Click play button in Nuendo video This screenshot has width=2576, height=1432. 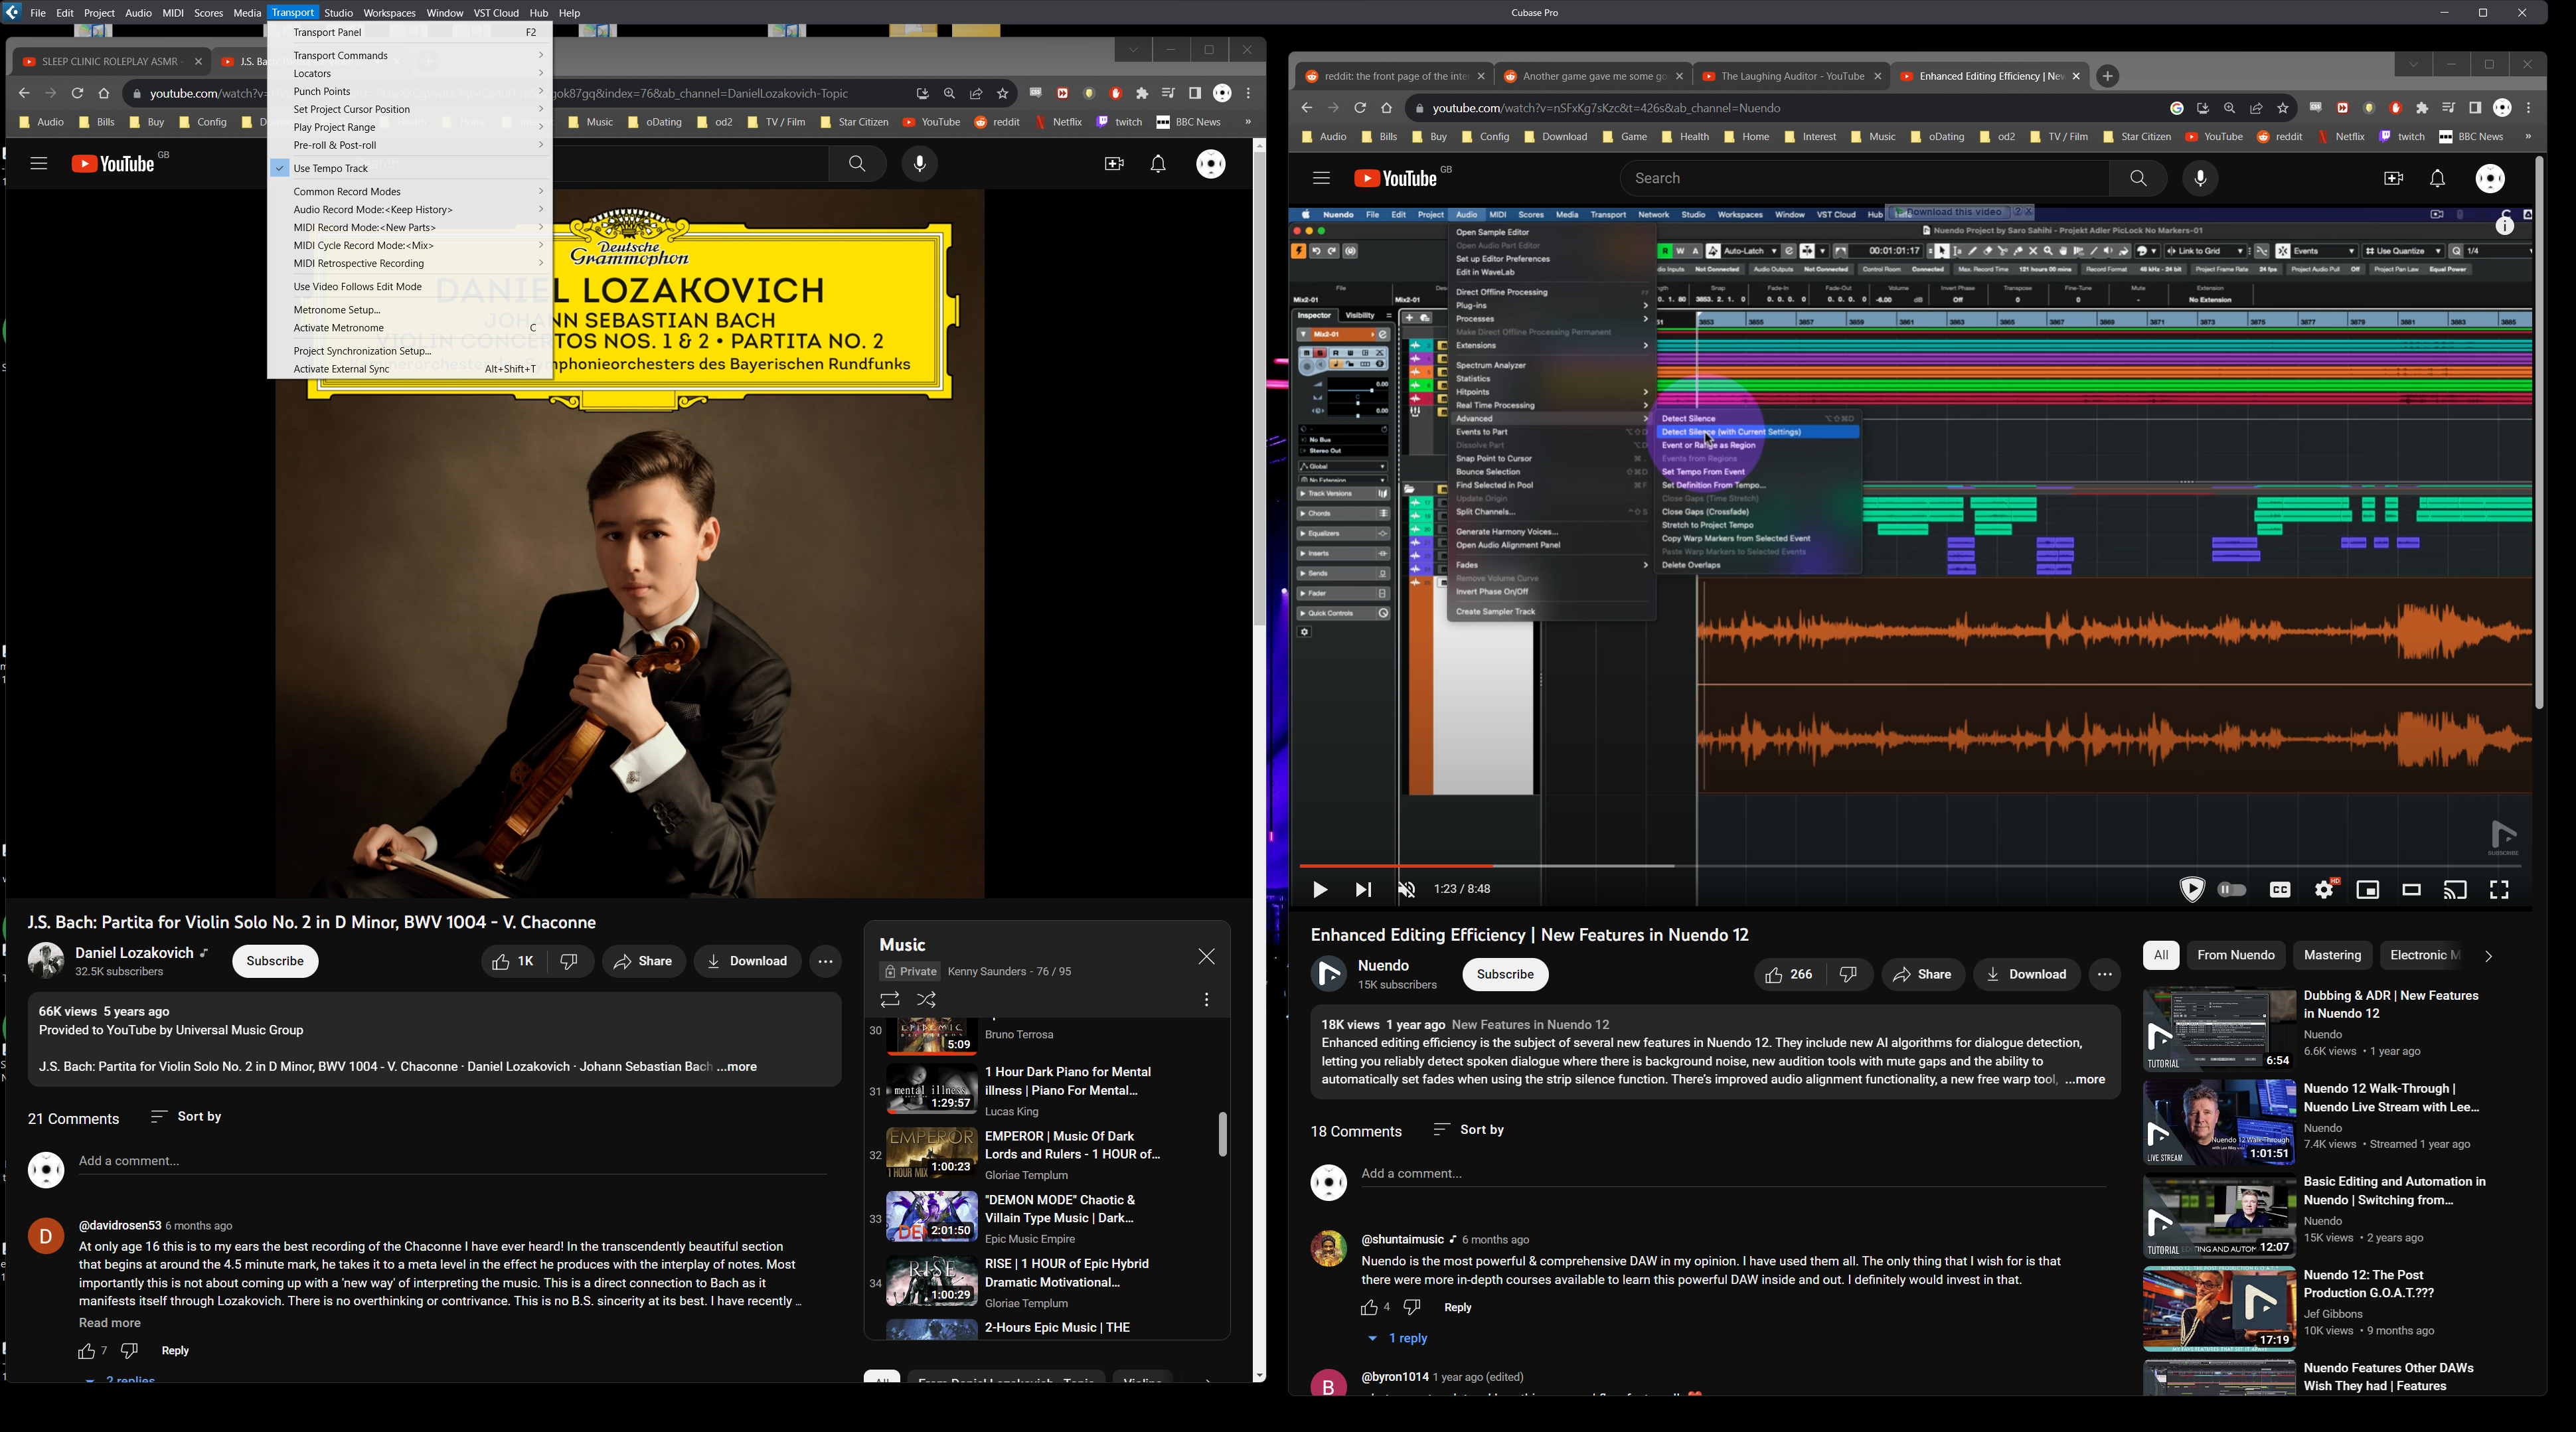(x=1320, y=890)
